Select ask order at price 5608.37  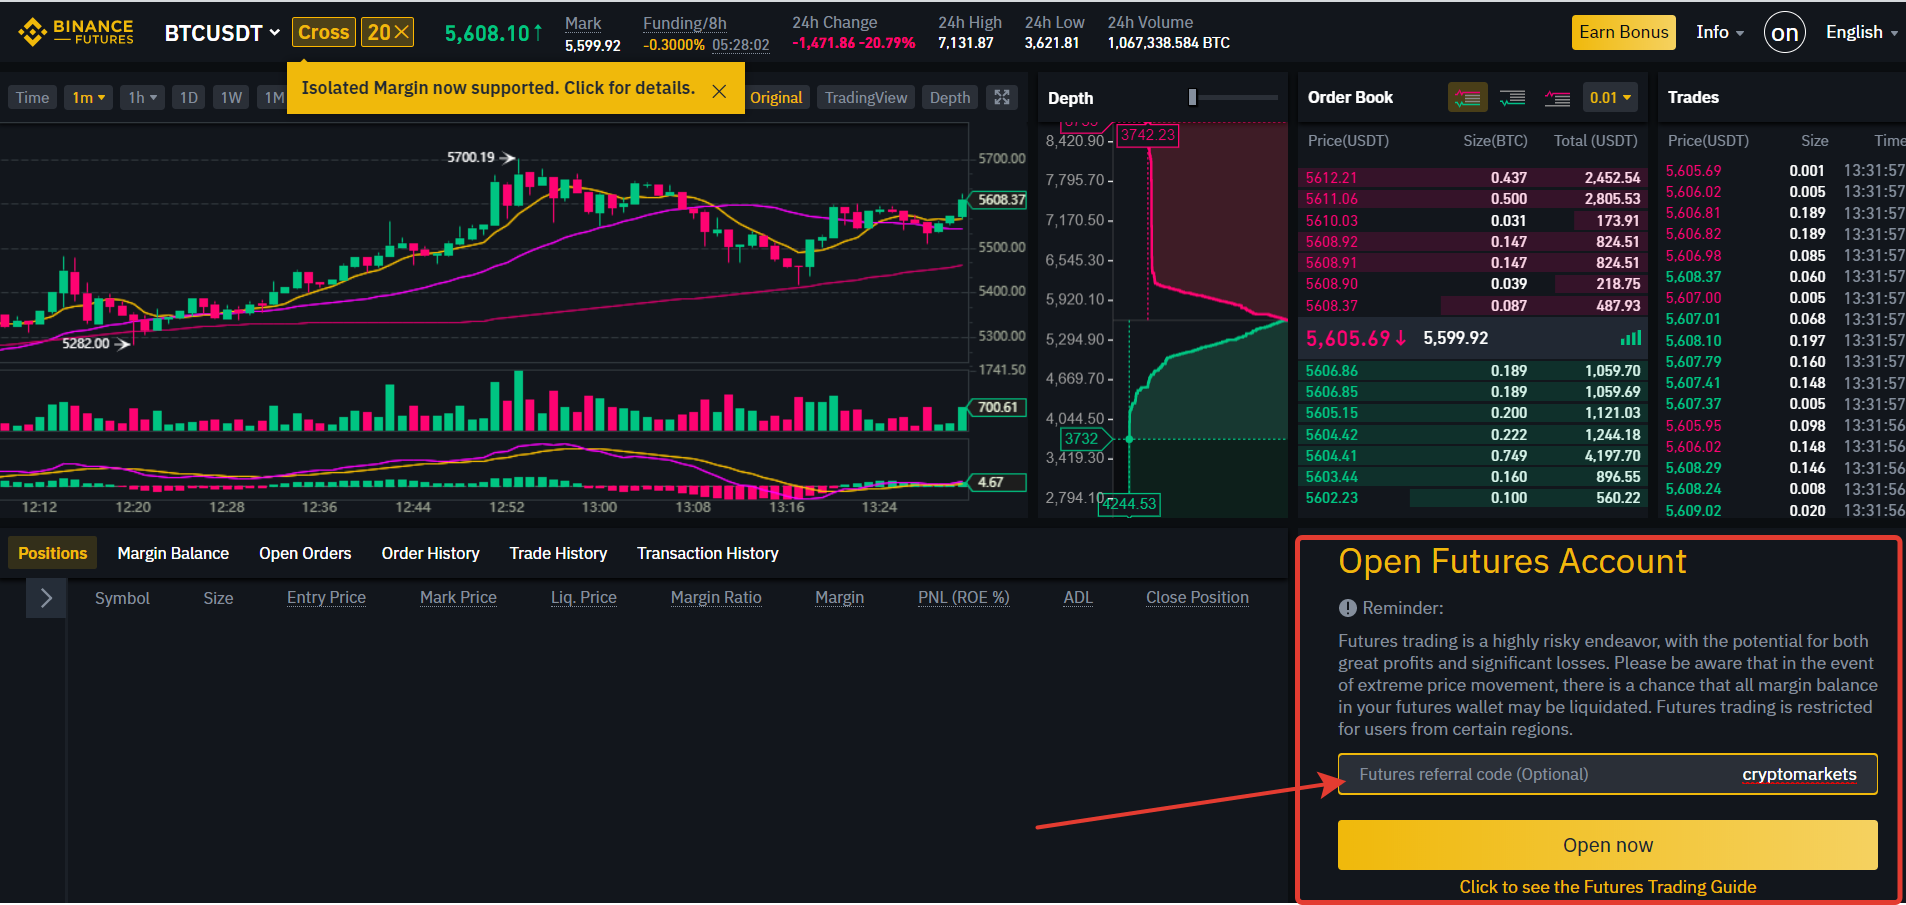click(1473, 306)
